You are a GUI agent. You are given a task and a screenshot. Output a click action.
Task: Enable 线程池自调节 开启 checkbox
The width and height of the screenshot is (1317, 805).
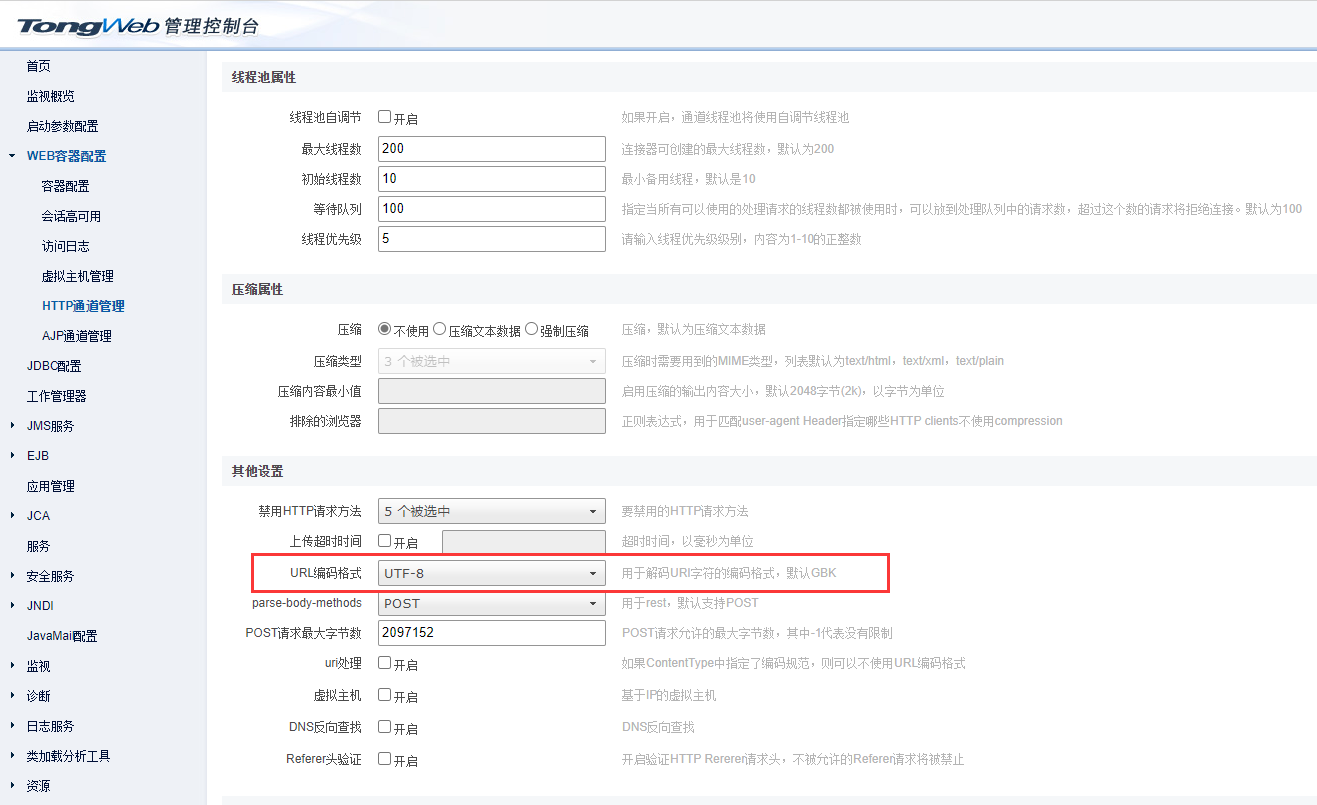[x=384, y=116]
